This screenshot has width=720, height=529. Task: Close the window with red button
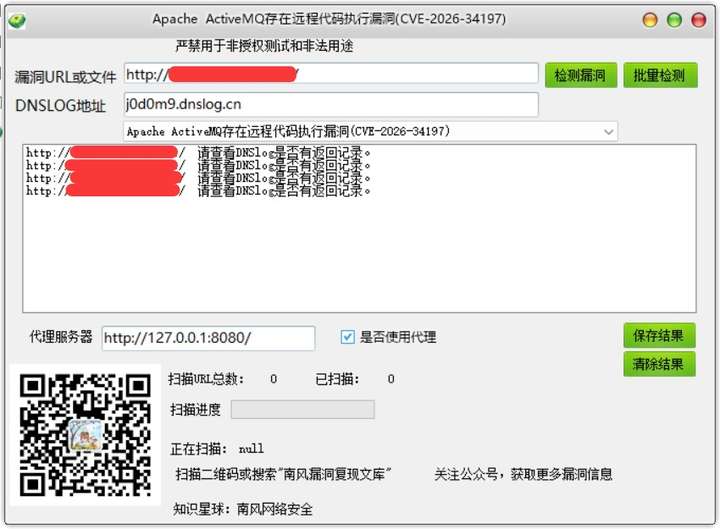698,20
